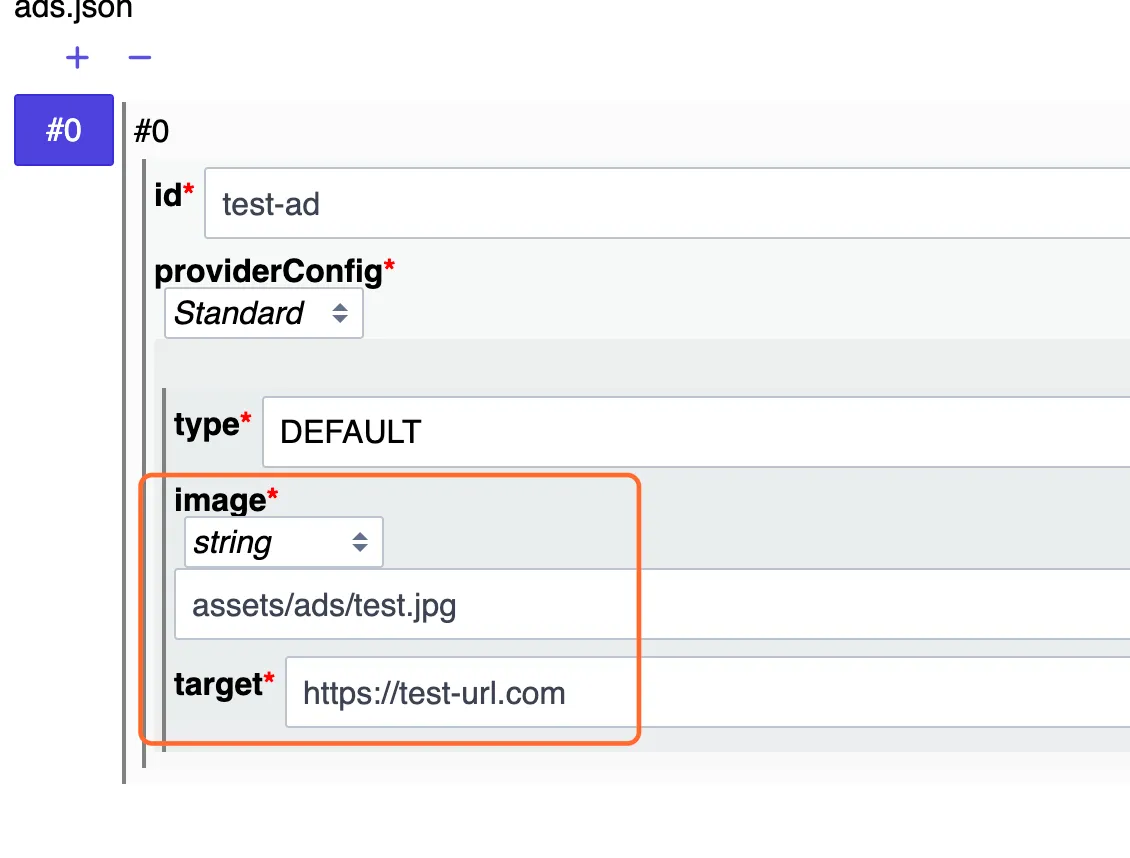Click the #0 item heading text
Image resolution: width=1130 pixels, height=858 pixels.
click(151, 131)
